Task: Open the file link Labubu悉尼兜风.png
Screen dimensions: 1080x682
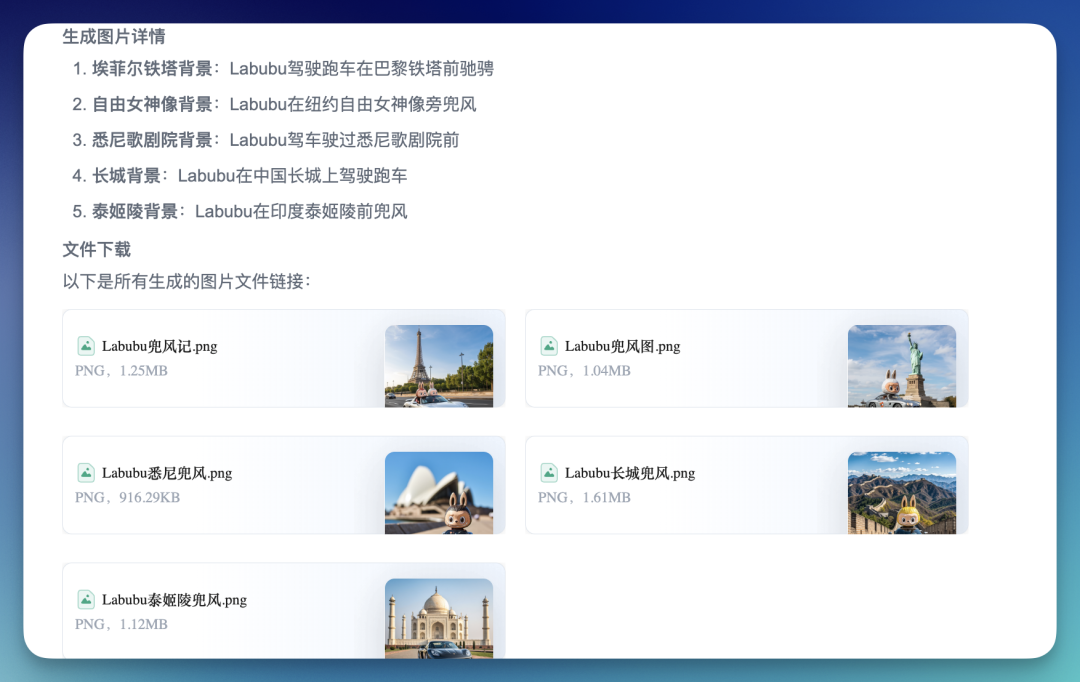Action: (x=167, y=473)
